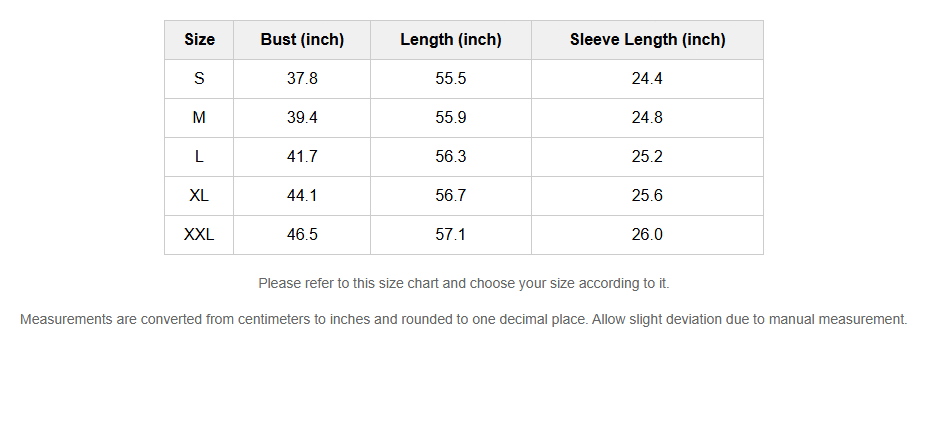Click the Bust (inch) column header

click(x=302, y=40)
